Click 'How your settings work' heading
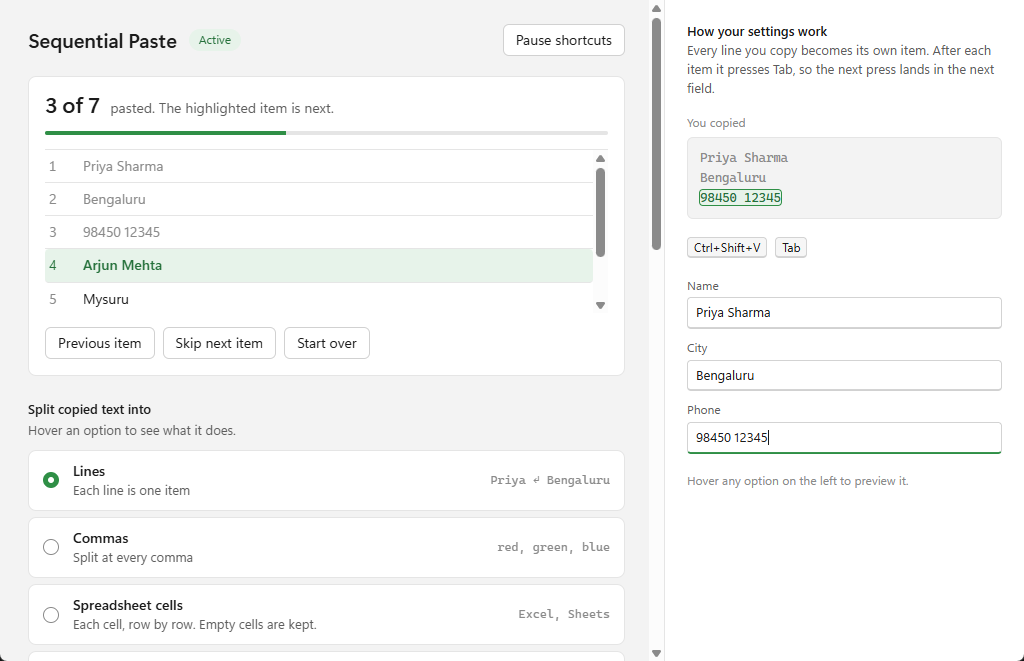This screenshot has width=1024, height=661. coord(757,31)
